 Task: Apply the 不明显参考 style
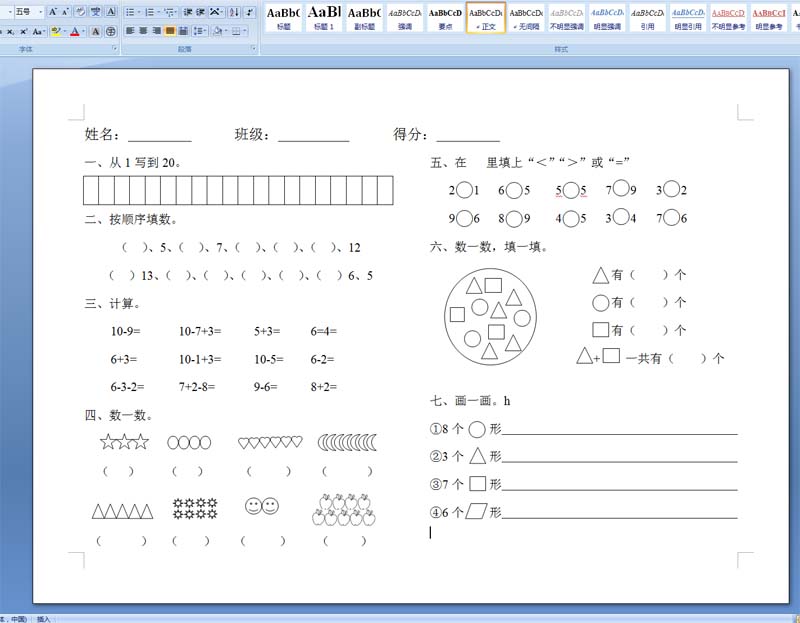pyautogui.click(x=728, y=18)
